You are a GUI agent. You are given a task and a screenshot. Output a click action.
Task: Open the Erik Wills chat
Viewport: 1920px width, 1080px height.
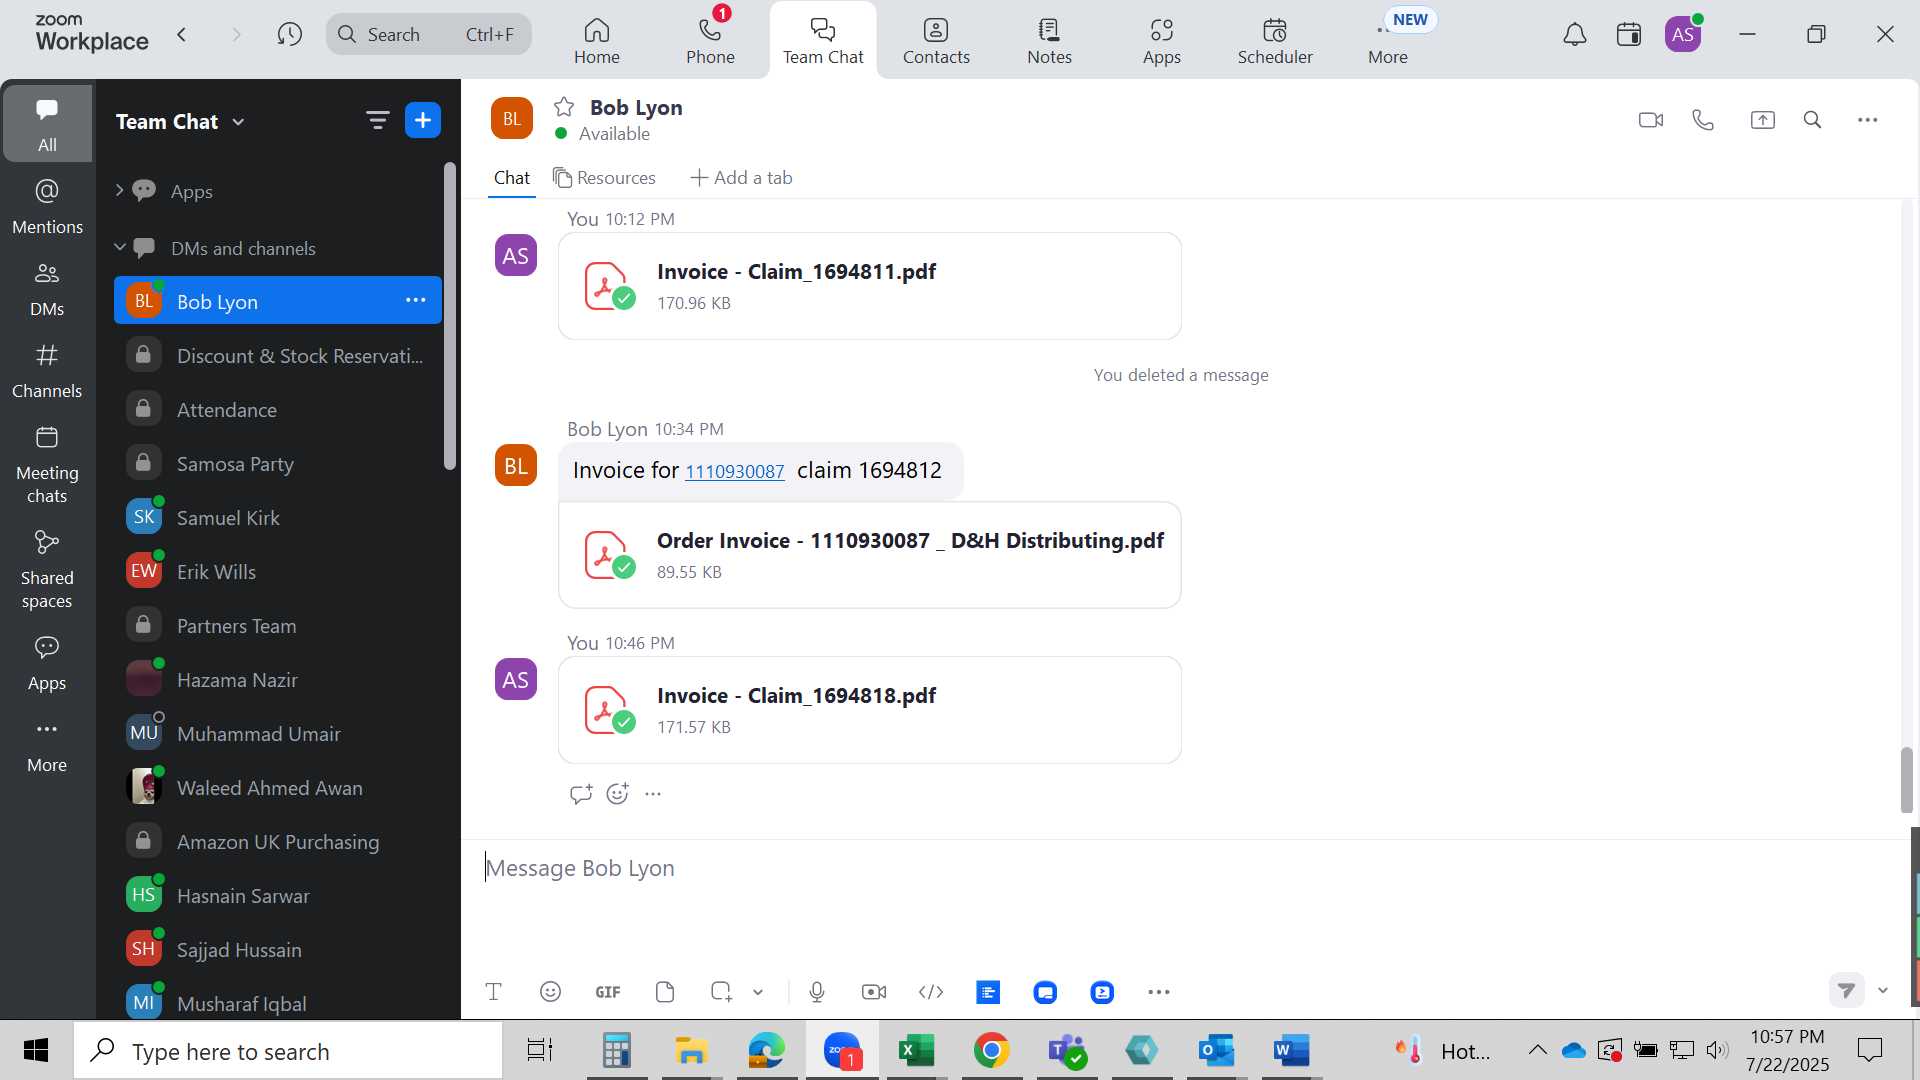[278, 572]
